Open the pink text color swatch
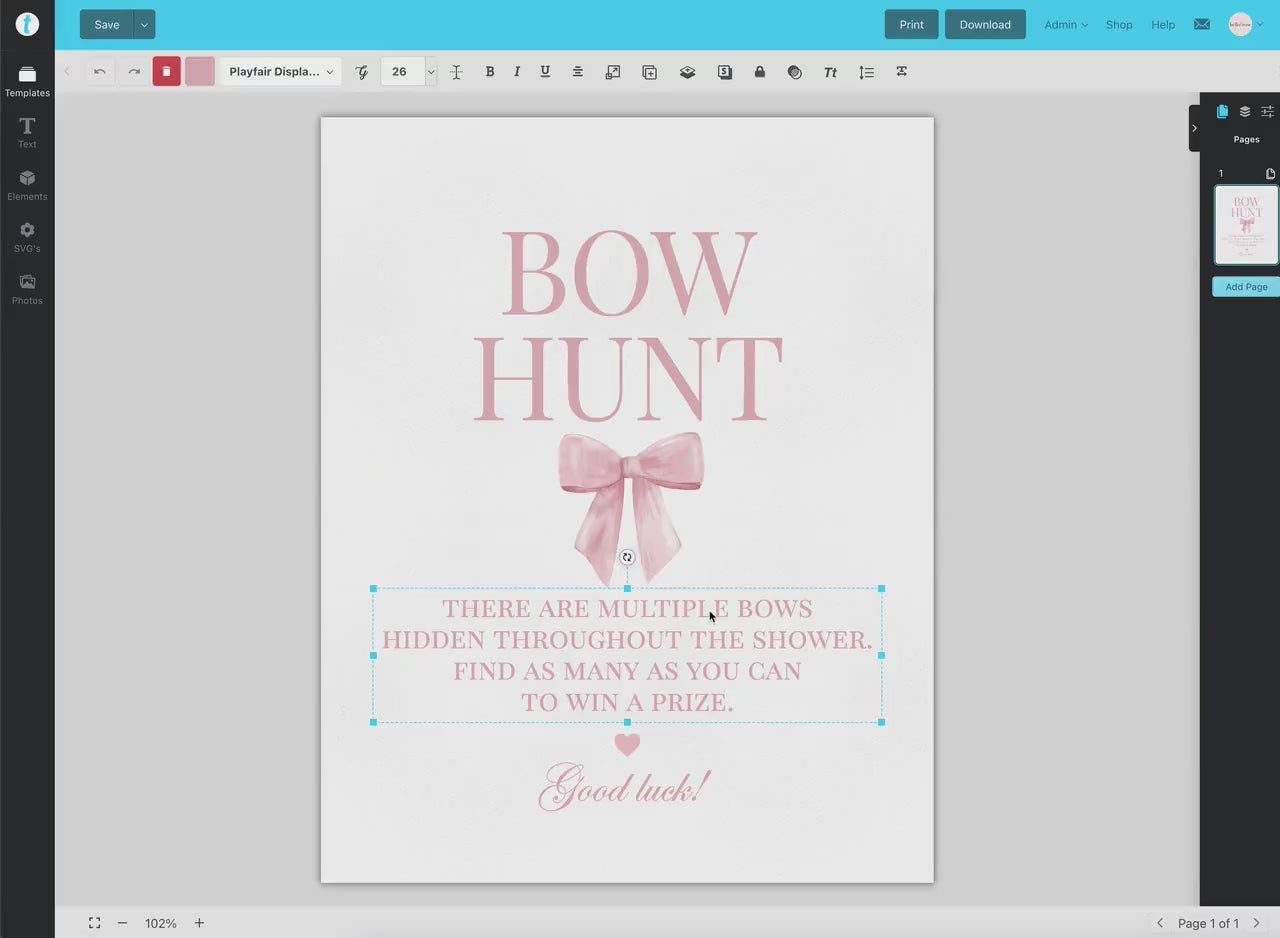The width and height of the screenshot is (1280, 938). (x=200, y=72)
